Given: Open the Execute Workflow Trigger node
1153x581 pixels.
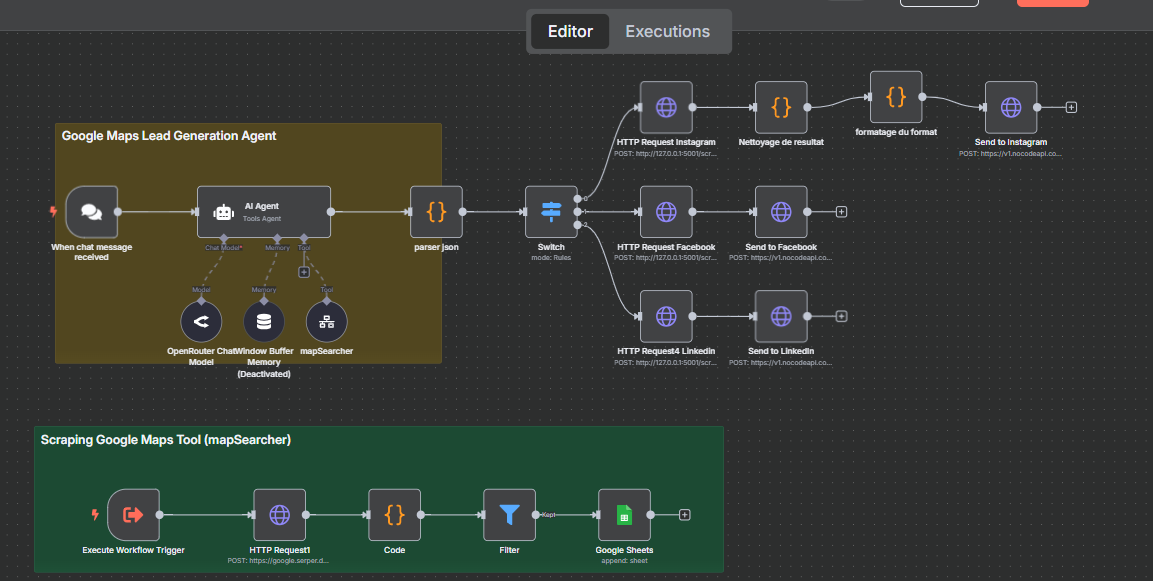Looking at the screenshot, I should pyautogui.click(x=133, y=515).
